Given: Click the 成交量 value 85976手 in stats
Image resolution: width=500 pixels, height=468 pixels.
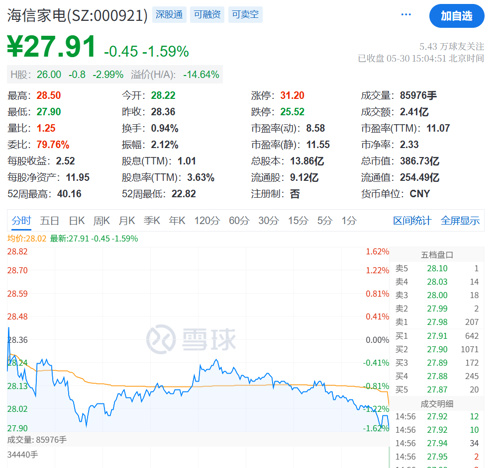Looking at the screenshot, I should [x=418, y=95].
